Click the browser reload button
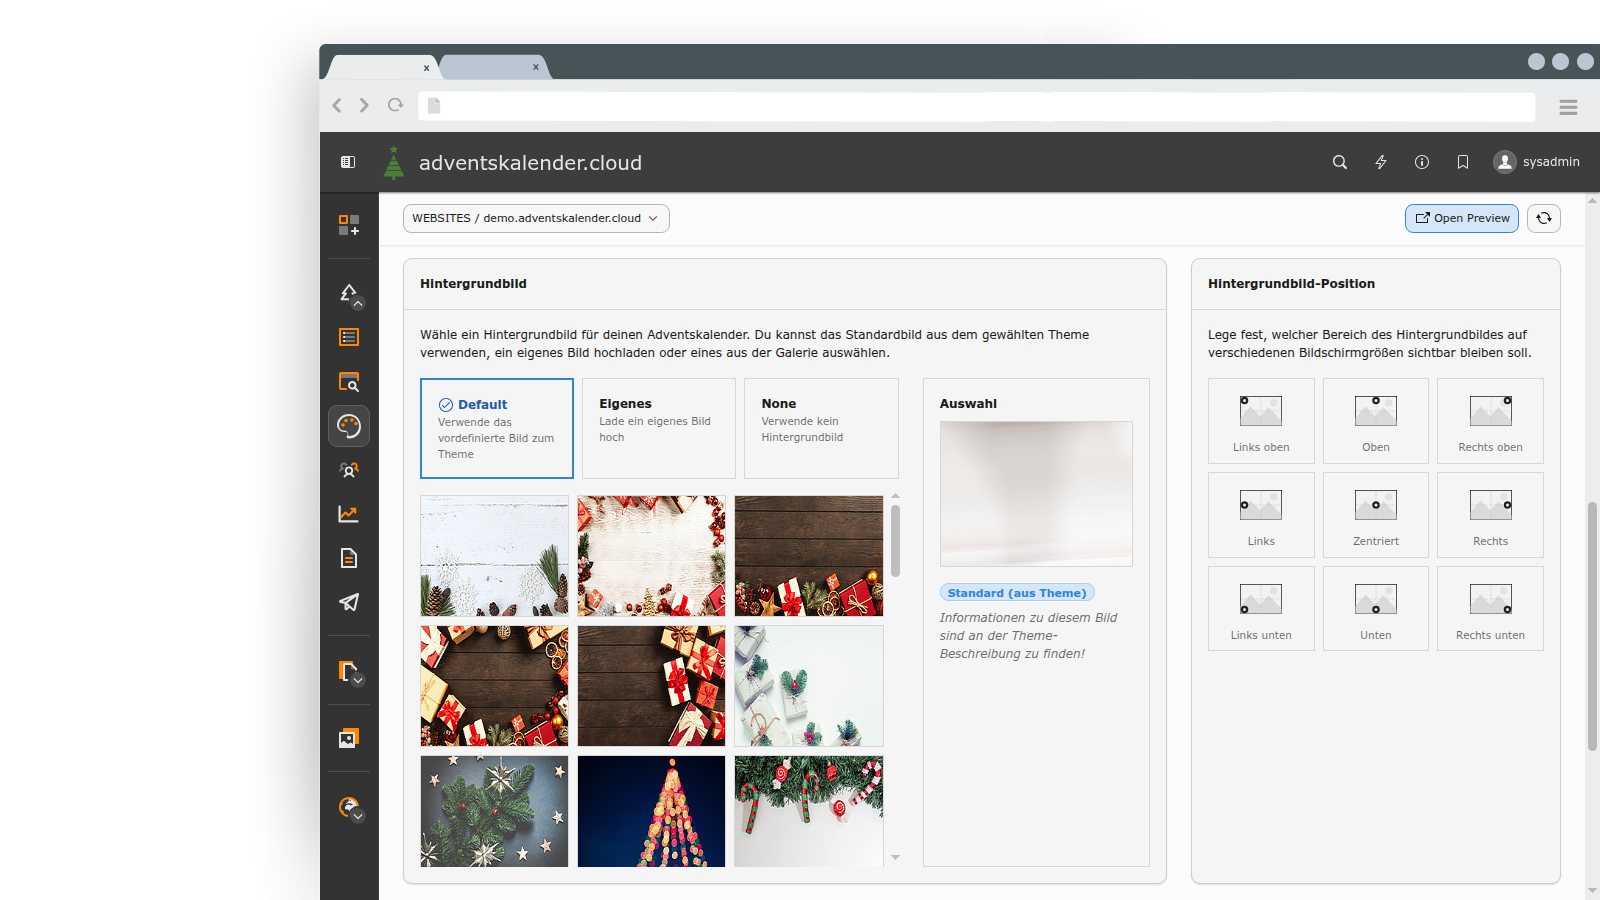Viewport: 1600px width, 900px height. (396, 105)
